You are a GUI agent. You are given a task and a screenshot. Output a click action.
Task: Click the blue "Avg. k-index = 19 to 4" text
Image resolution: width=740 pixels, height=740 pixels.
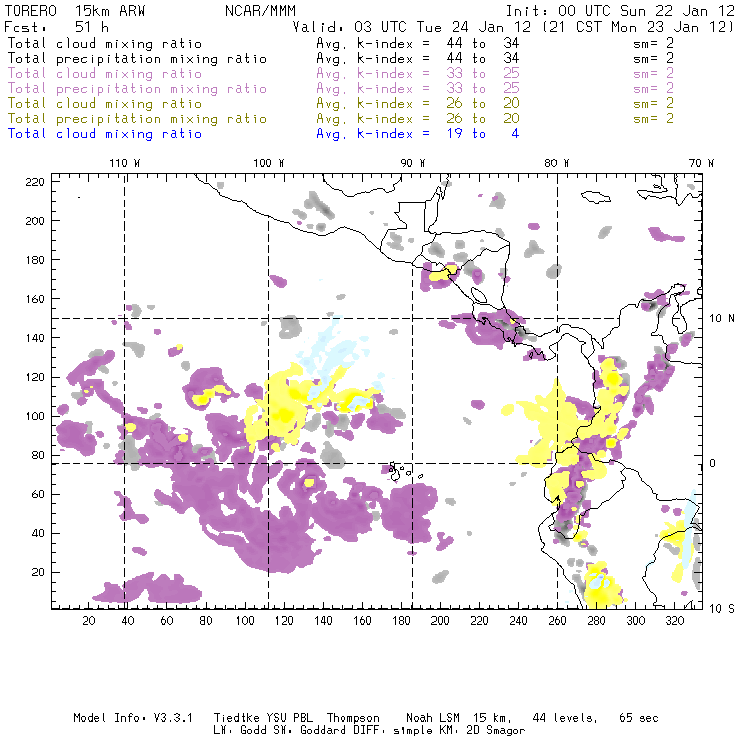coord(418,134)
